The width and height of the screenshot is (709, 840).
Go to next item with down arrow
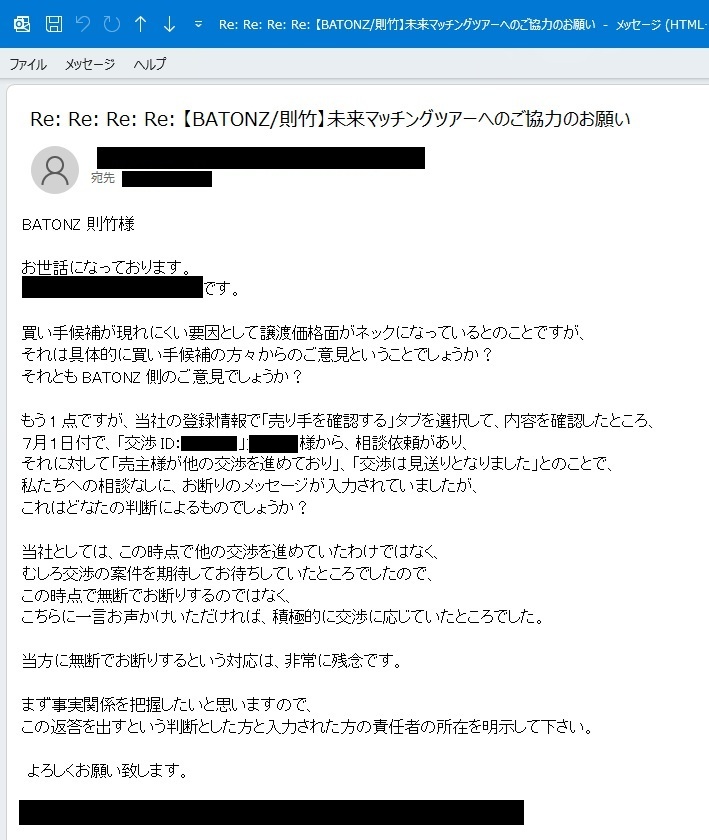point(169,24)
